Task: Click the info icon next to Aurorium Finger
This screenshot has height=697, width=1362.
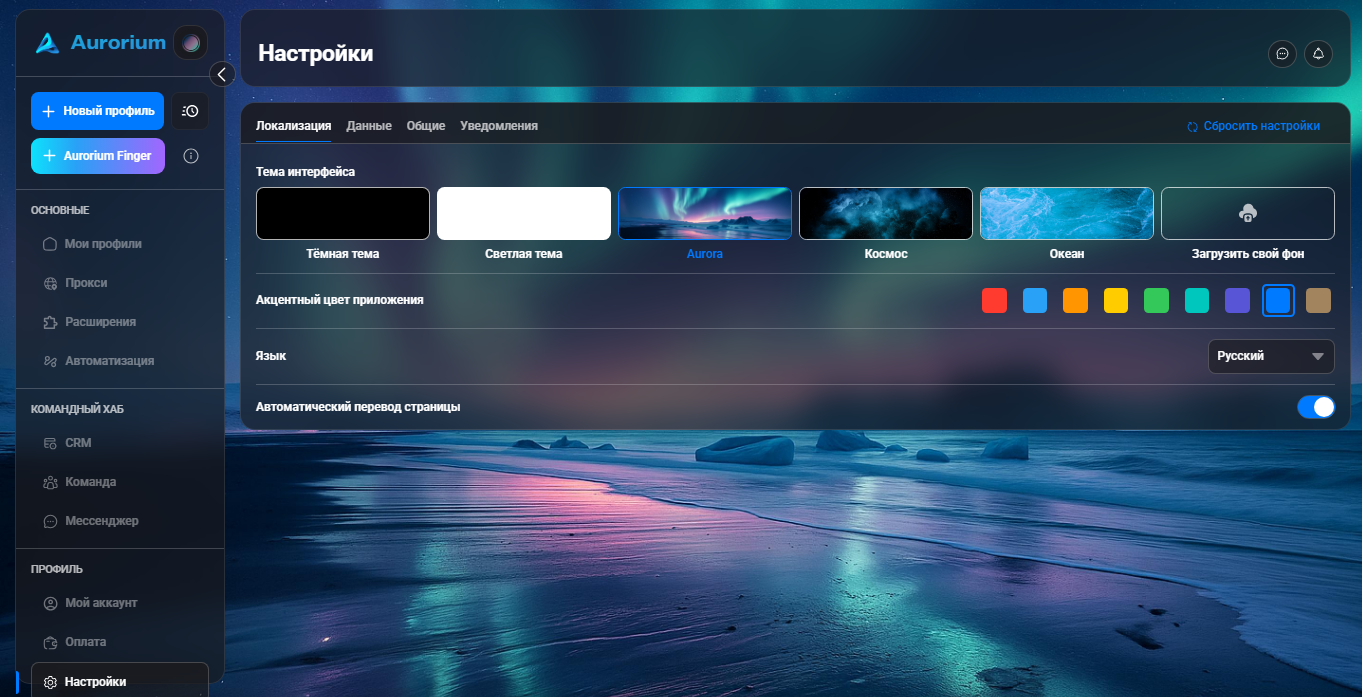Action: click(x=191, y=156)
